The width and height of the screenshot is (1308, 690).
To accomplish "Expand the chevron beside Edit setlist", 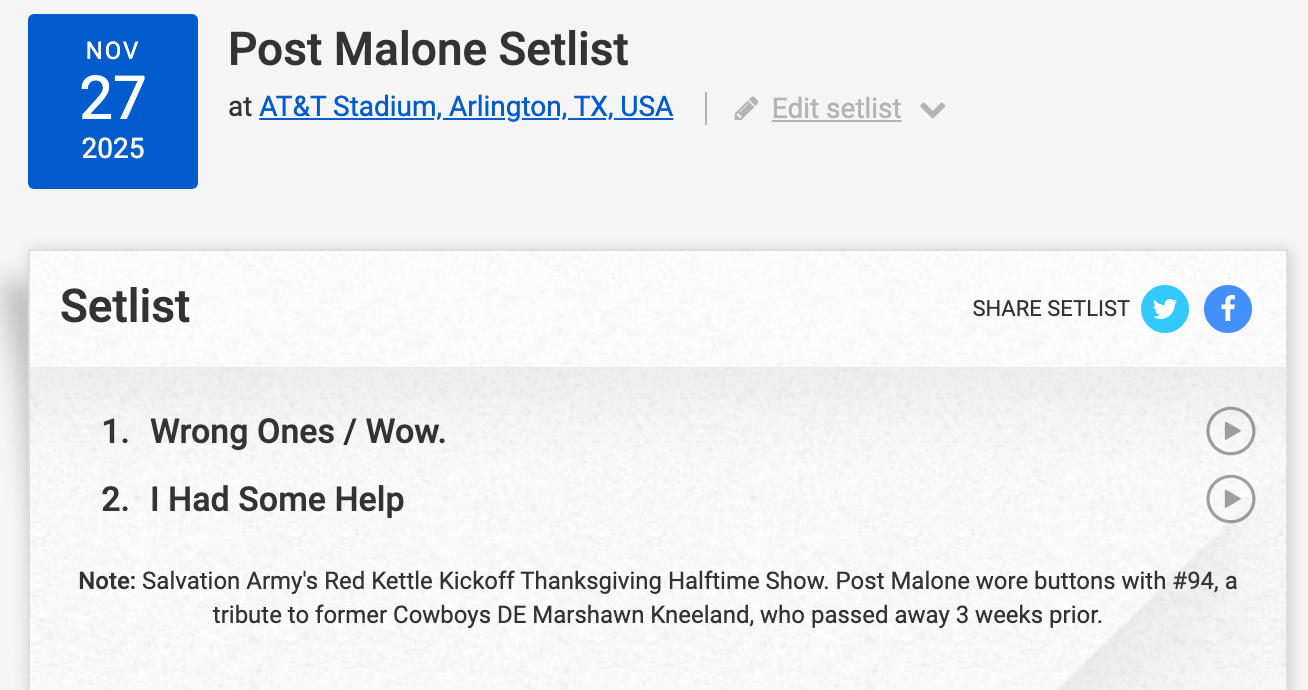I will click(x=932, y=109).
